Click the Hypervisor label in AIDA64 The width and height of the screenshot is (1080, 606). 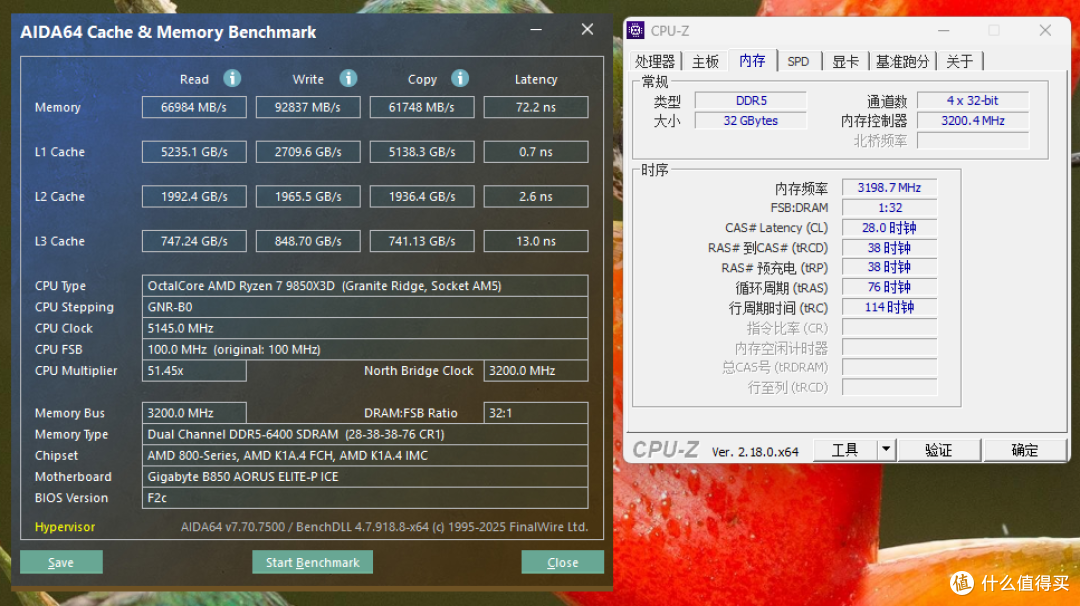(x=65, y=527)
